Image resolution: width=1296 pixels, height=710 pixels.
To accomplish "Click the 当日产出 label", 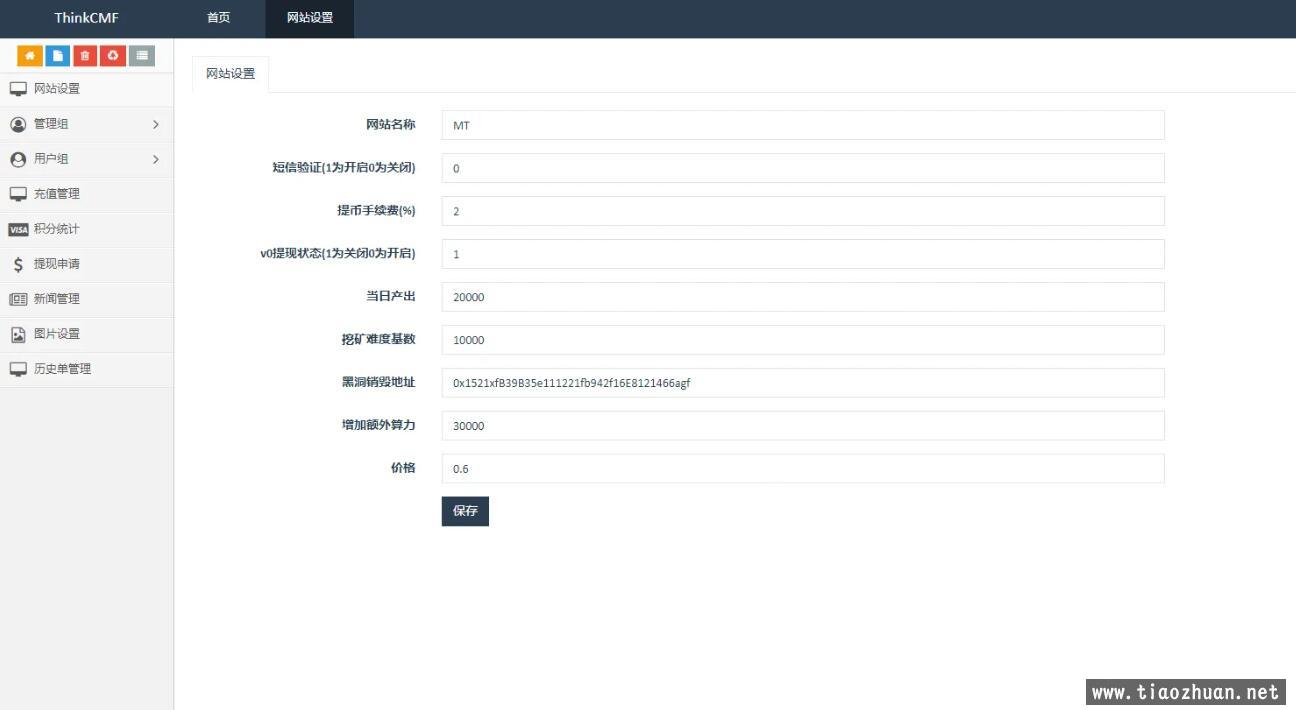I will click(390, 297).
